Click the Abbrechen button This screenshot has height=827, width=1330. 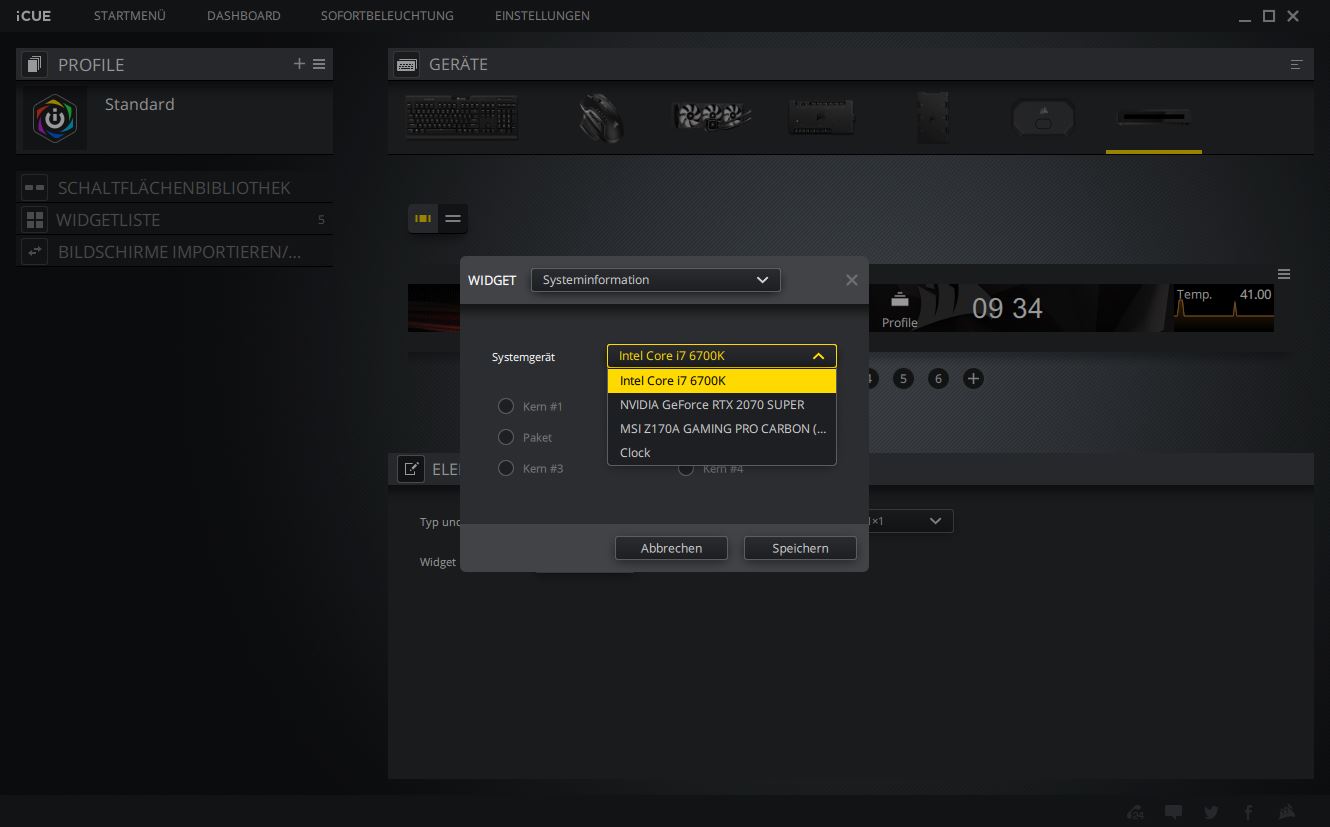tap(671, 548)
